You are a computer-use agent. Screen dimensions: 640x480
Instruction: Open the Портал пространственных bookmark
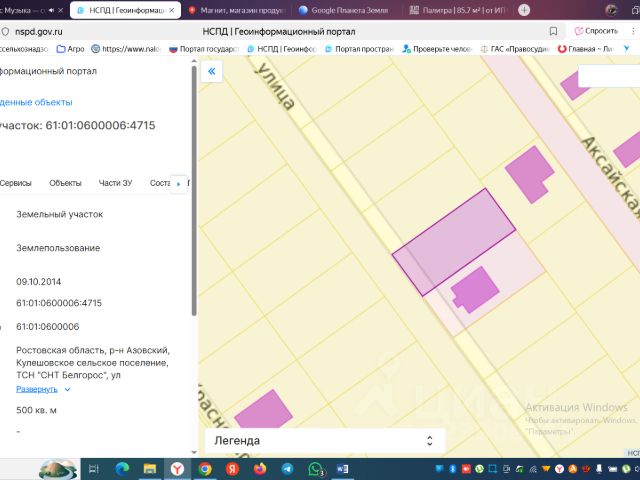[x=359, y=49]
